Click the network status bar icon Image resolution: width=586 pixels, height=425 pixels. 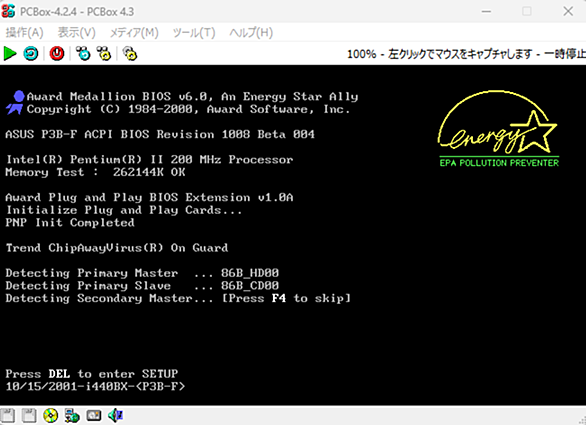pyautogui.click(x=72, y=416)
